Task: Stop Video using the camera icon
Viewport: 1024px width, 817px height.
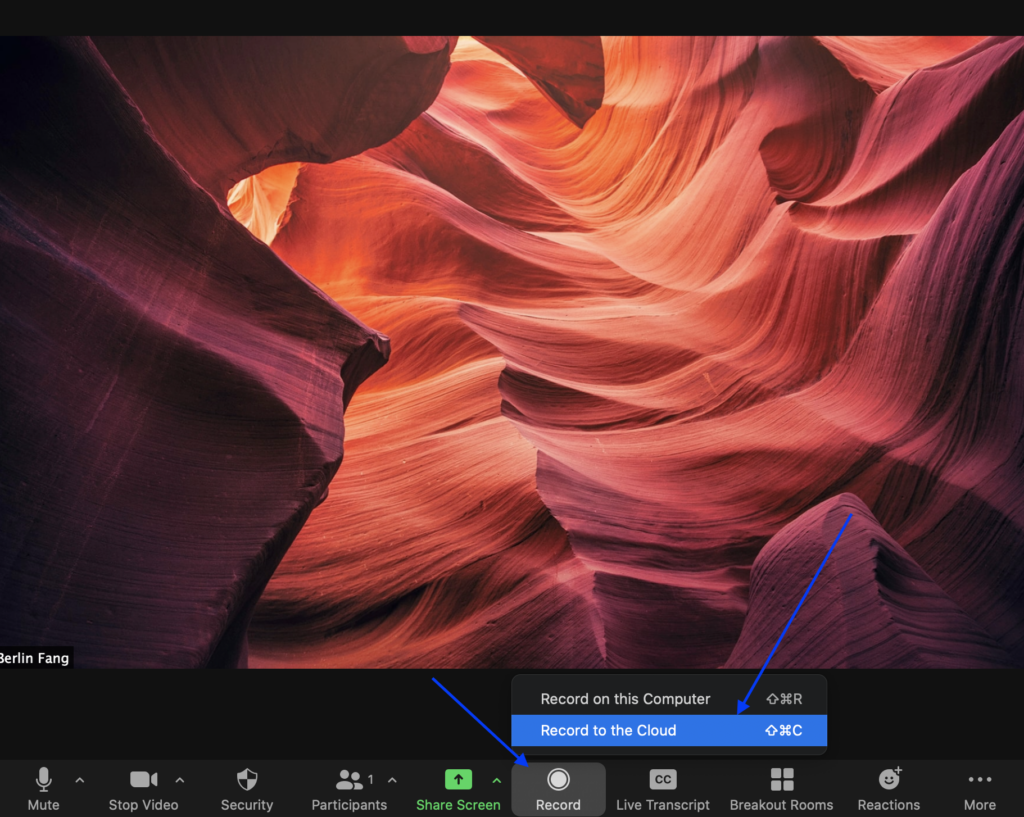Action: pos(143,780)
